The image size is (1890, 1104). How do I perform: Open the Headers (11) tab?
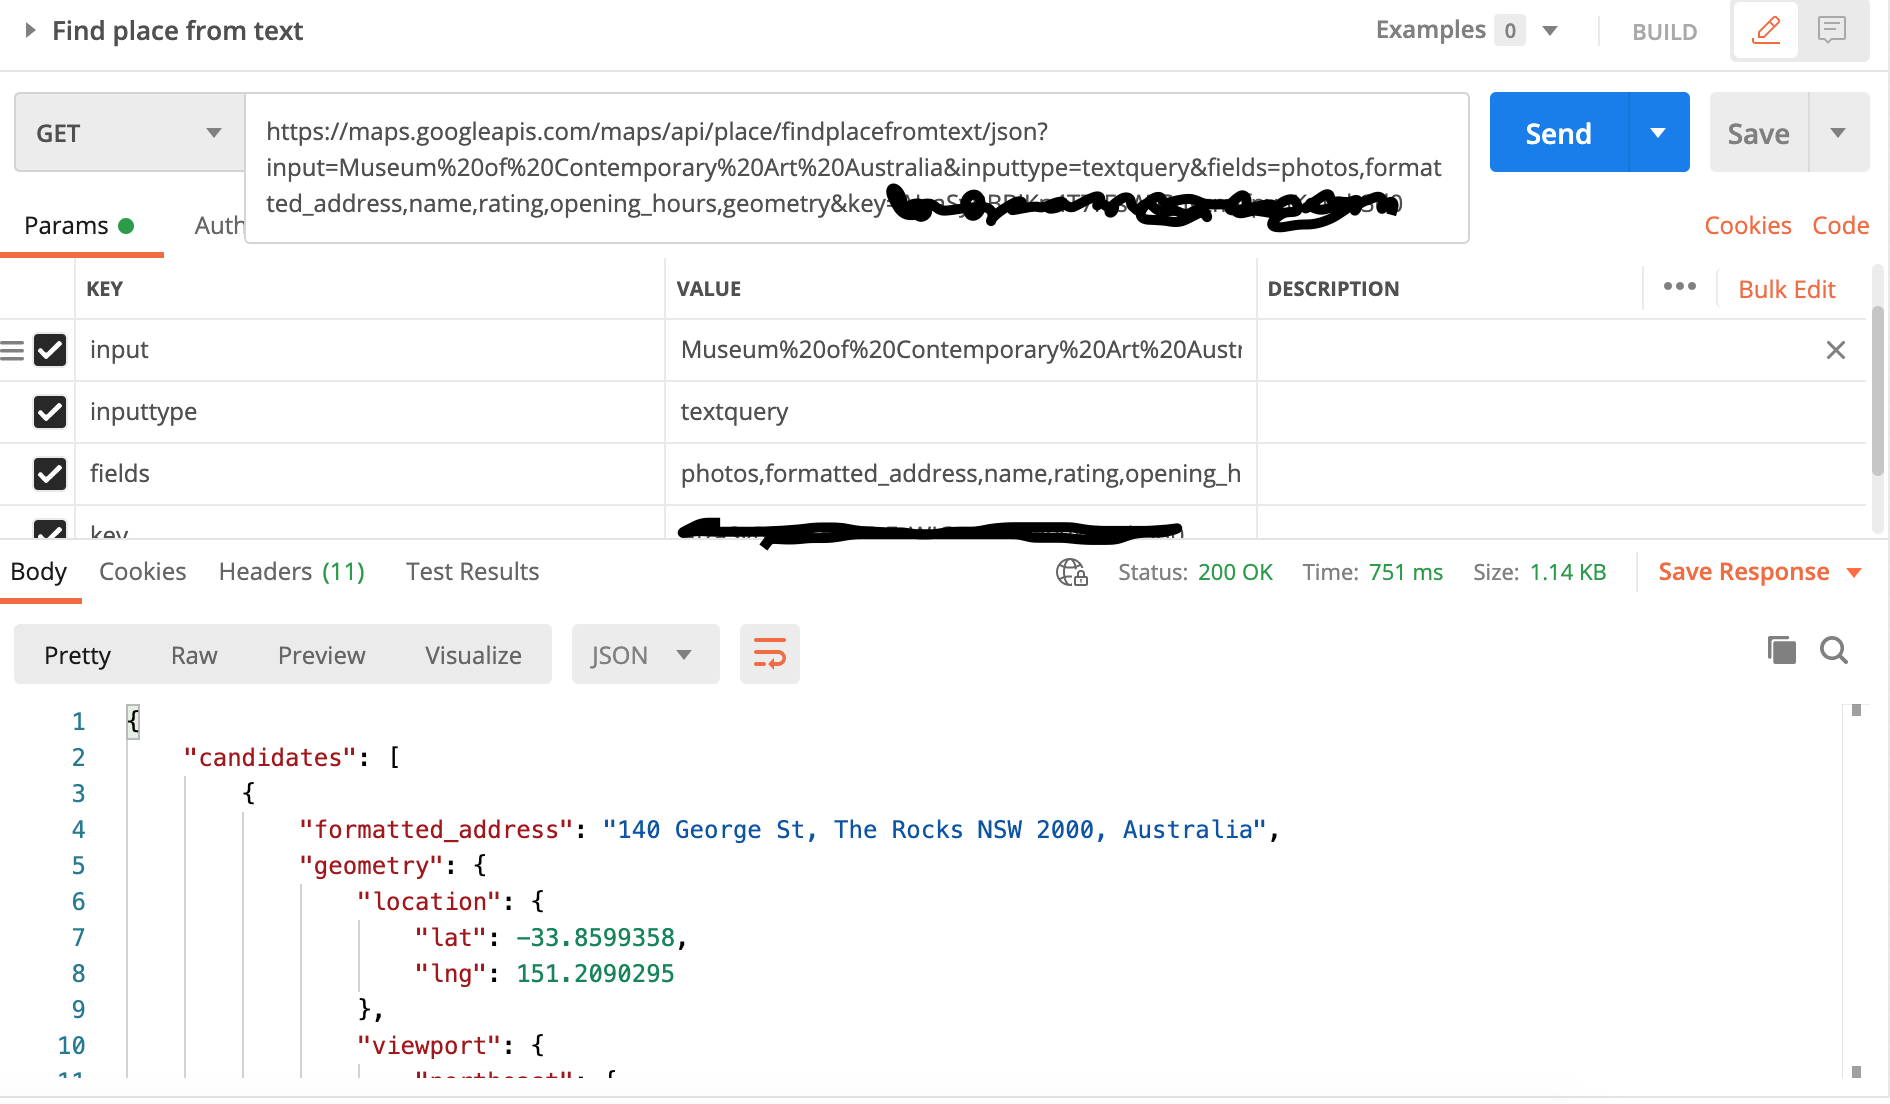(292, 572)
